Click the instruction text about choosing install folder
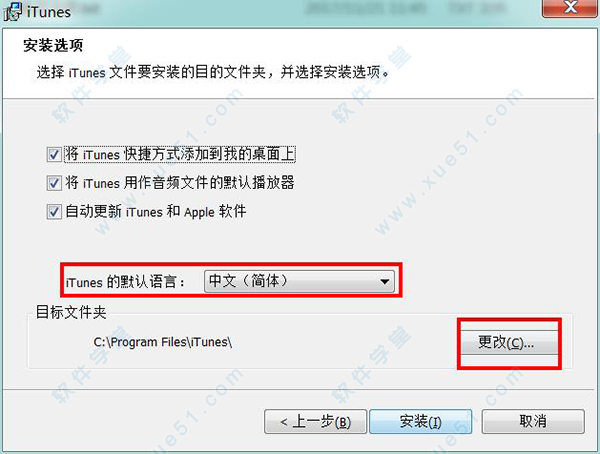This screenshot has width=600, height=454. pyautogui.click(x=213, y=72)
